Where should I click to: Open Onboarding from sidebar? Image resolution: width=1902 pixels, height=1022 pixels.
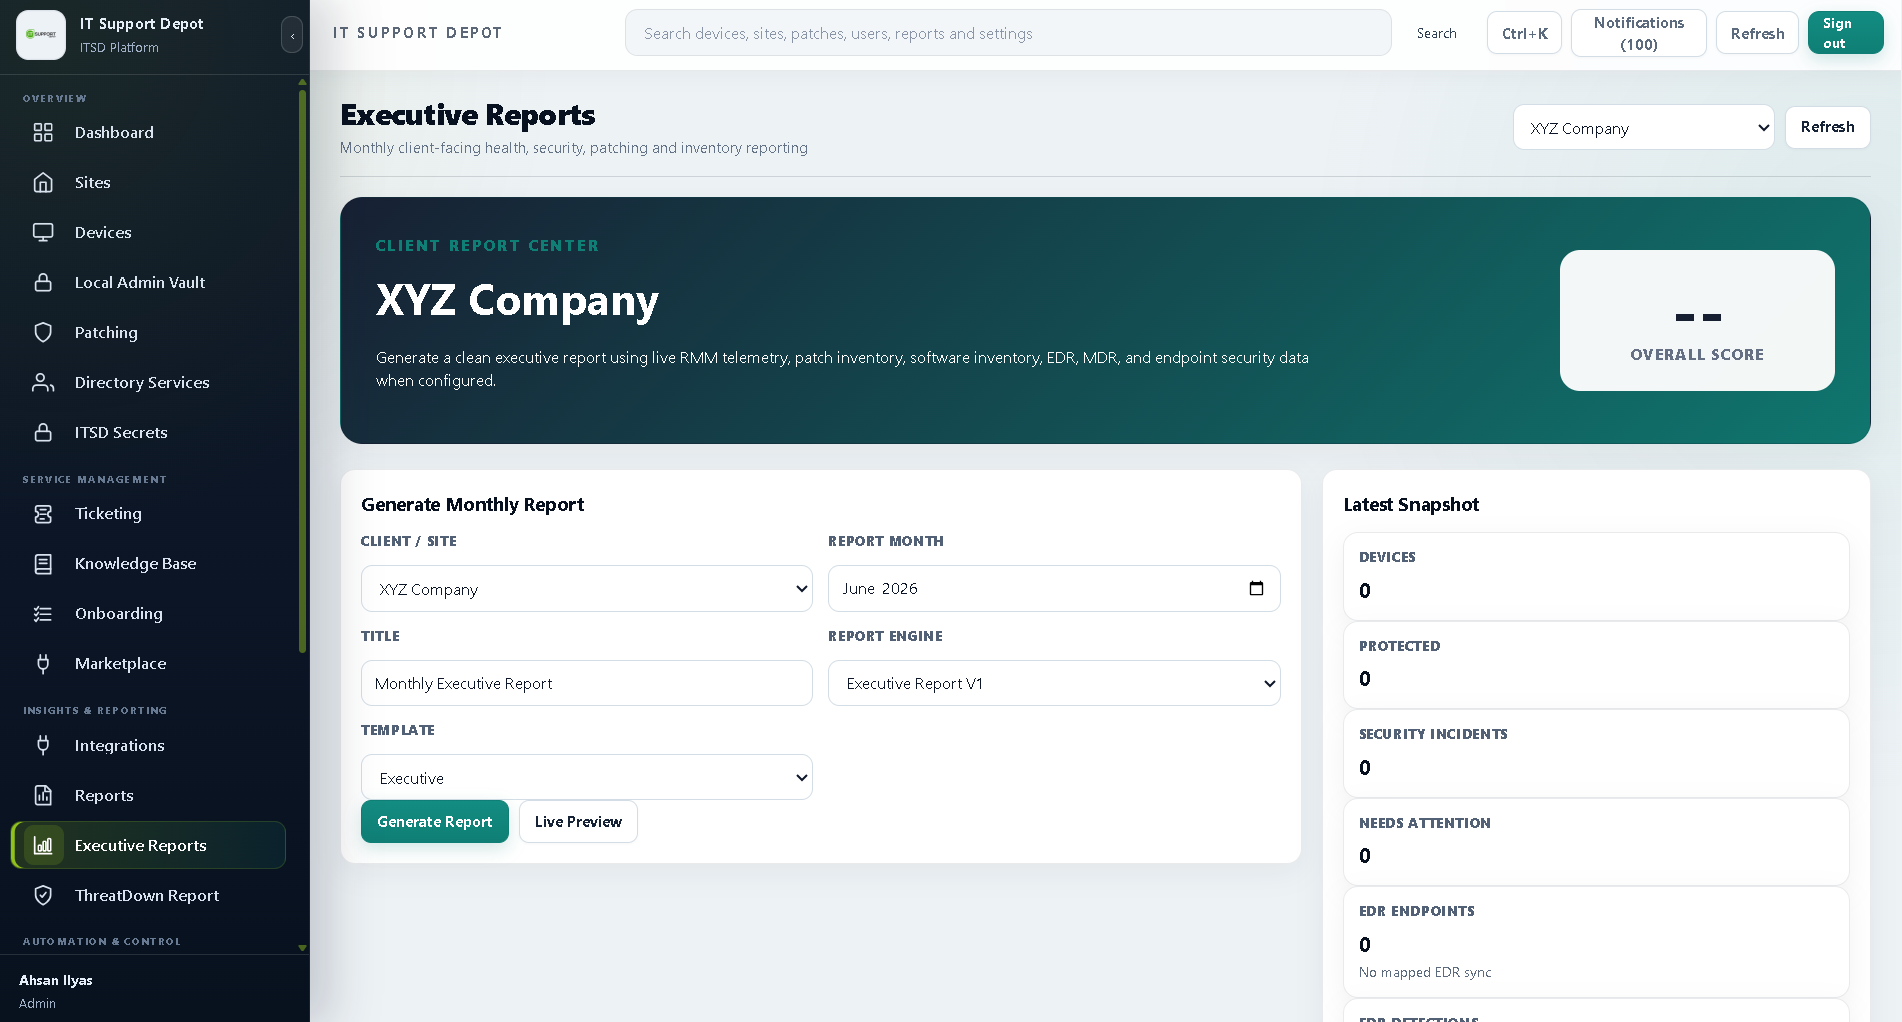pos(148,614)
